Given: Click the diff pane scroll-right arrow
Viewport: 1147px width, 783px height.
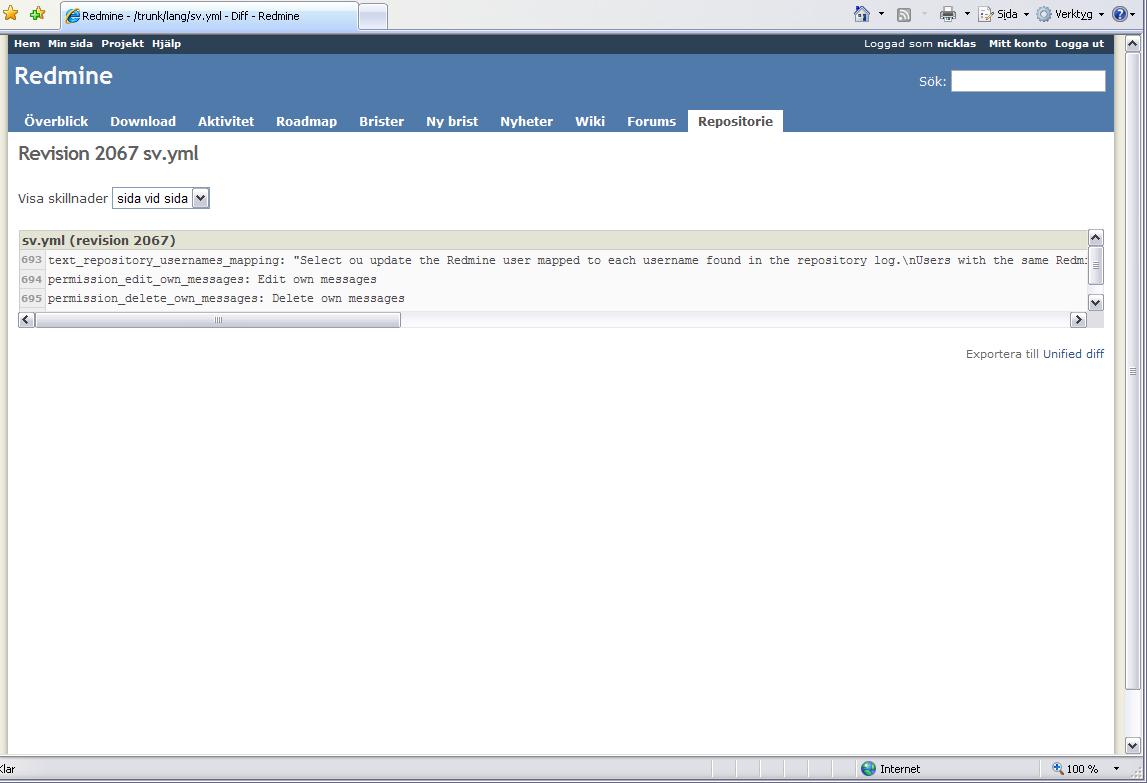Looking at the screenshot, I should click(x=1078, y=320).
